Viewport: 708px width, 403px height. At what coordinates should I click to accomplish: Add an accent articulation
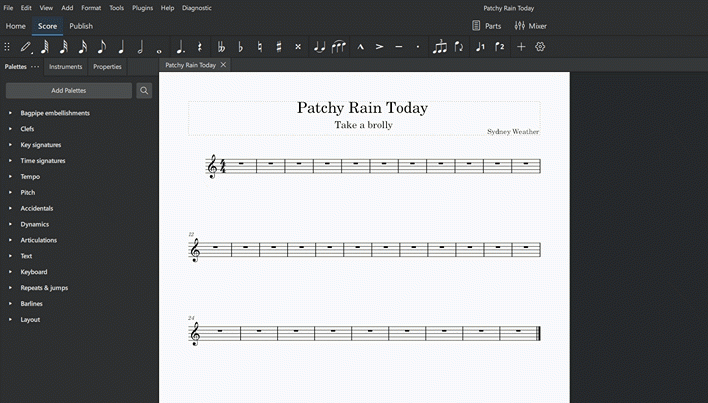(380, 47)
